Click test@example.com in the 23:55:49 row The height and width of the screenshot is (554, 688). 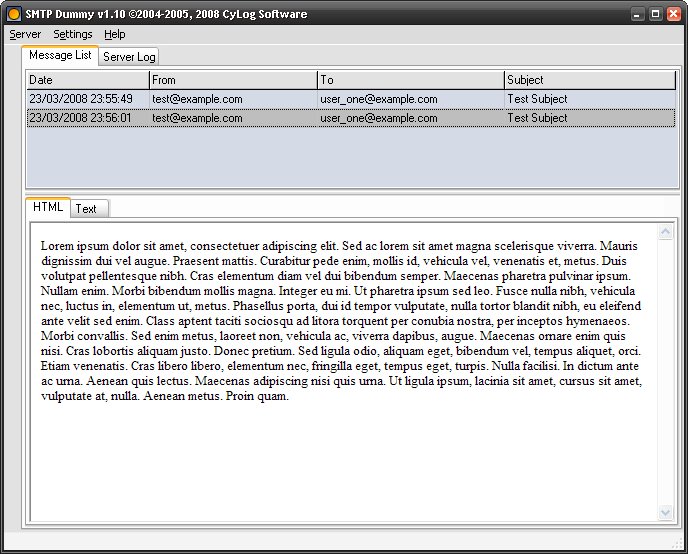197,99
